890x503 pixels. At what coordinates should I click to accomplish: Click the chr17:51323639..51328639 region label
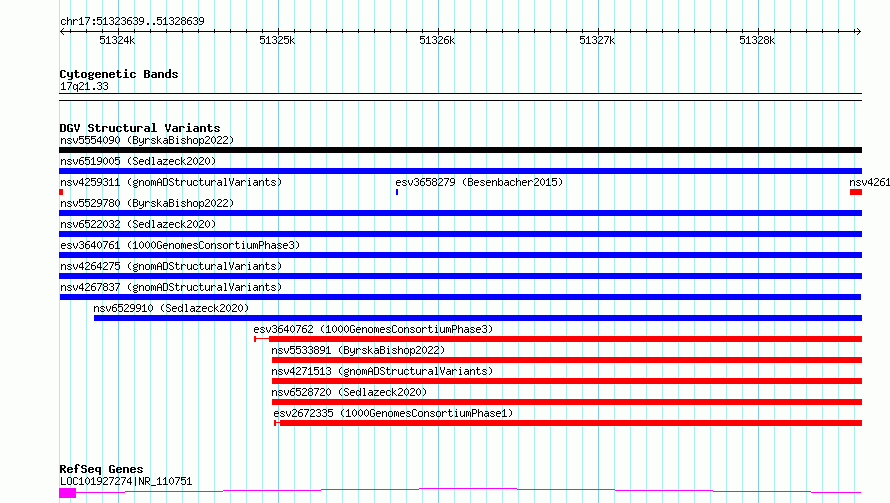click(132, 22)
